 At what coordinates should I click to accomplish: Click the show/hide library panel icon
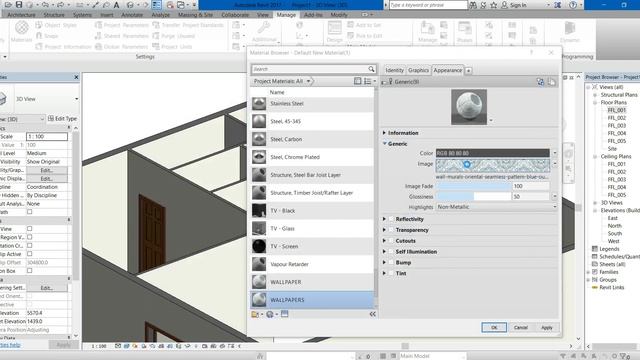(358, 81)
